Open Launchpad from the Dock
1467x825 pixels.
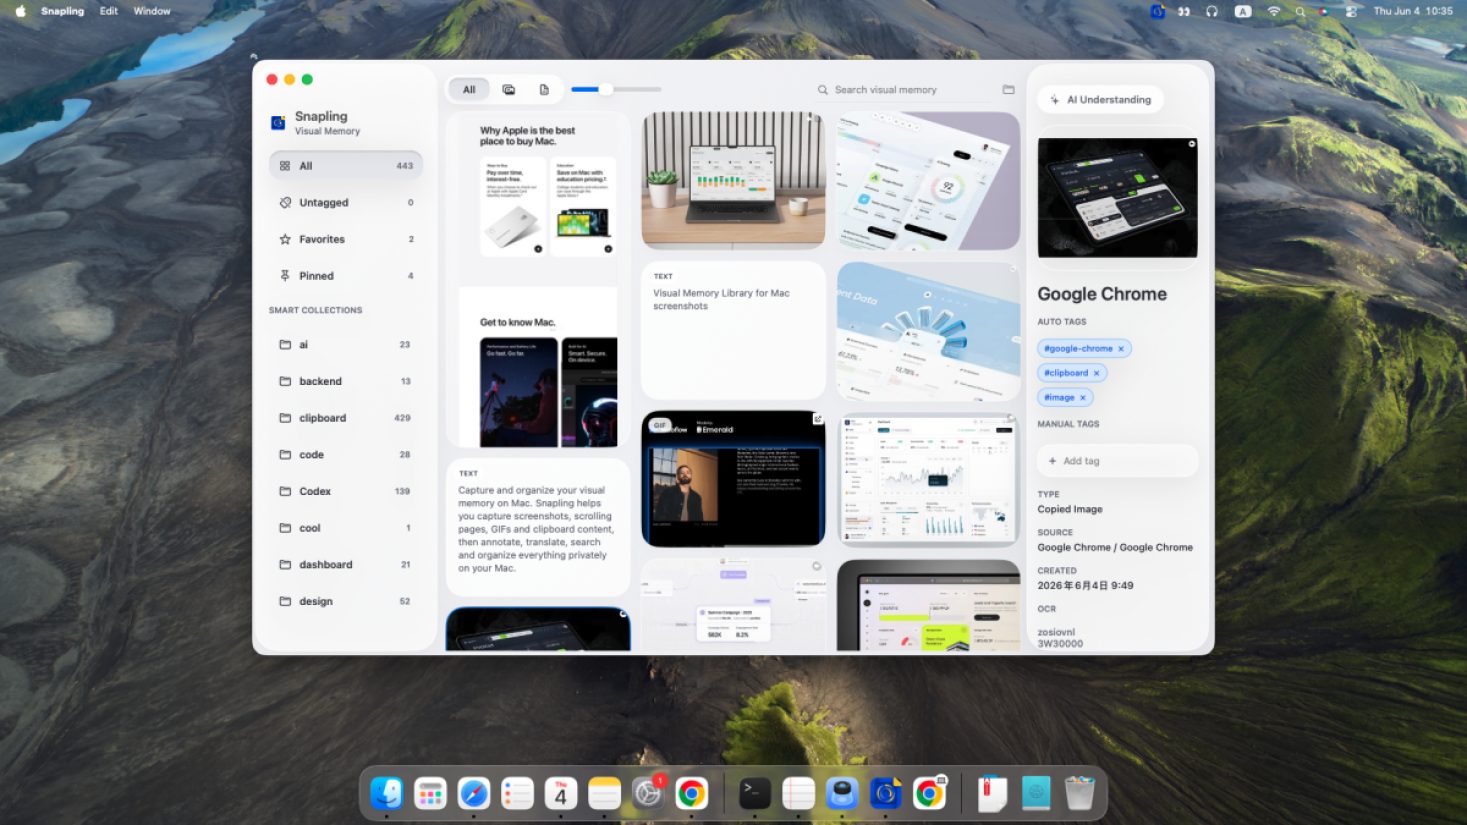coord(430,794)
